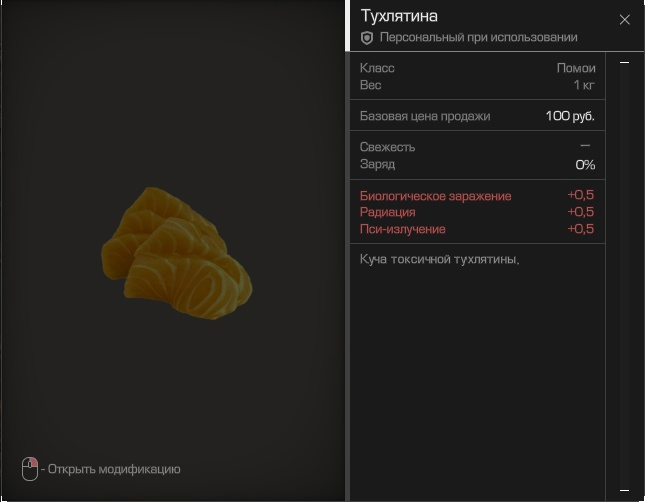Close the Тухлятина item panel
The image size is (645, 502).
(625, 19)
